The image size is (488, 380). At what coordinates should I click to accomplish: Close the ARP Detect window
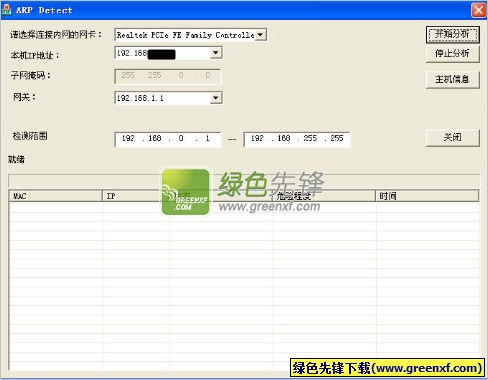click(479, 10)
